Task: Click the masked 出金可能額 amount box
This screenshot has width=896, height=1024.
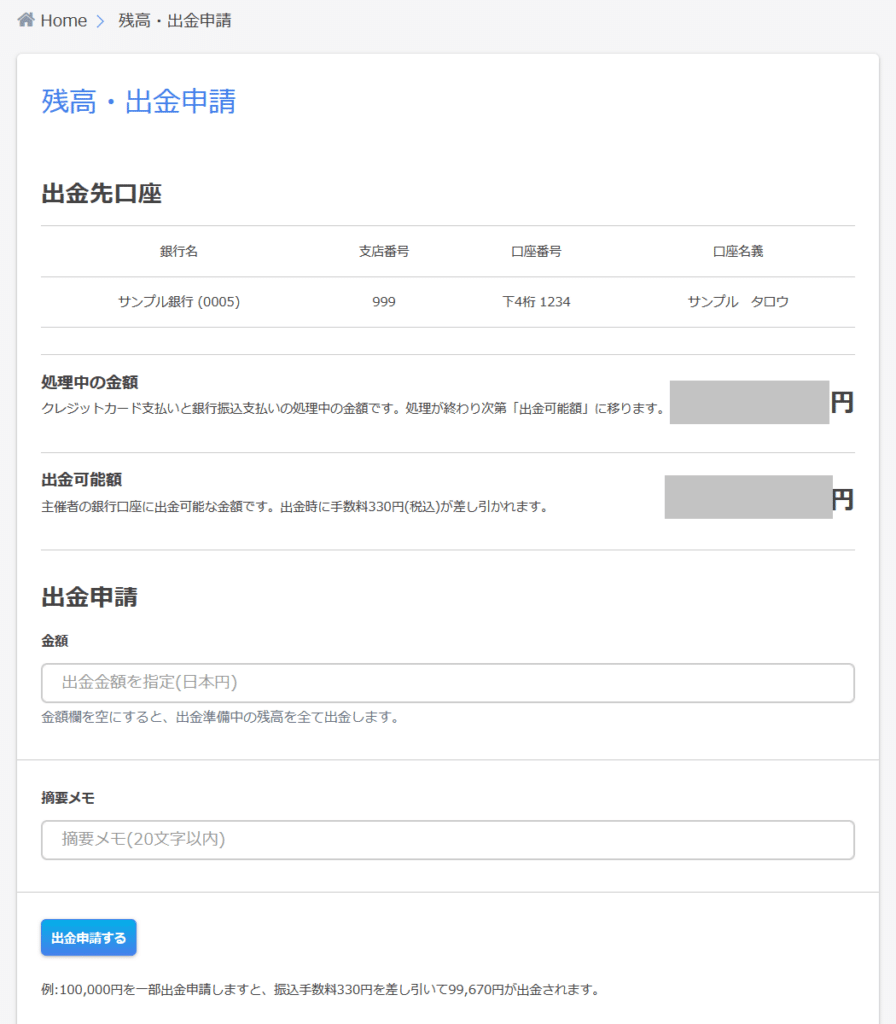Action: point(748,497)
